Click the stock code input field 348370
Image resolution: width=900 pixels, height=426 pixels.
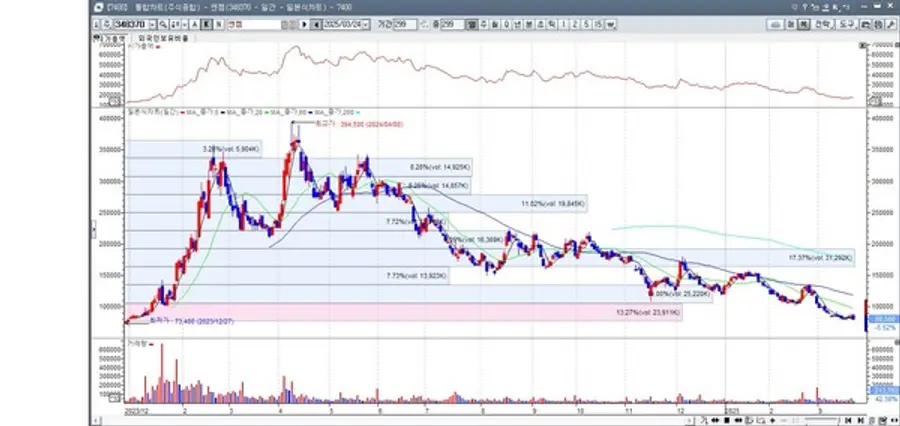[129, 23]
